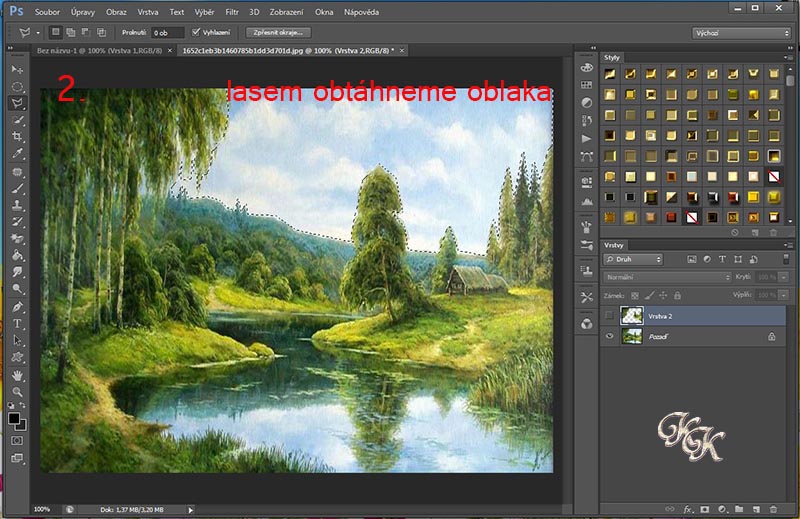Image resolution: width=800 pixels, height=519 pixels.
Task: Select the Custom Shape tool
Action: [17, 357]
